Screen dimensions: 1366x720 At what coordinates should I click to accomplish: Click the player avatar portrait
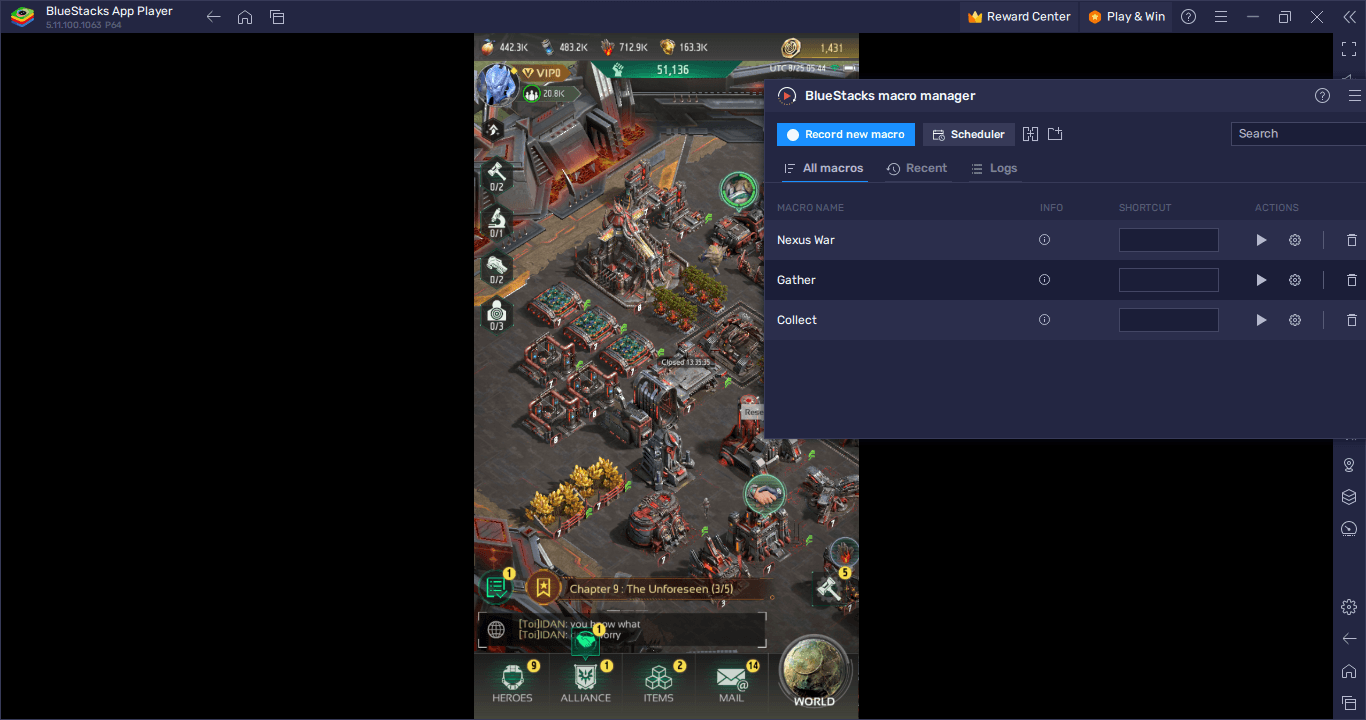pyautogui.click(x=496, y=84)
